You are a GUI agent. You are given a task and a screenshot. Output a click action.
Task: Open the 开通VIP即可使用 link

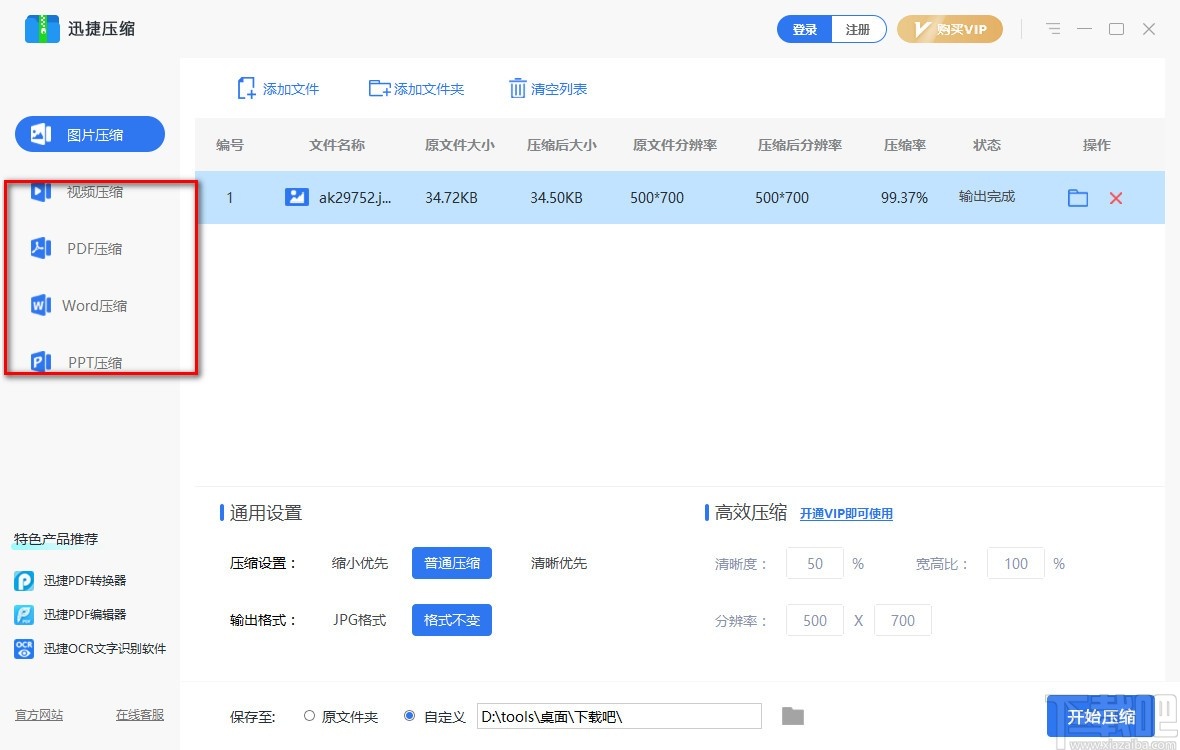point(846,513)
